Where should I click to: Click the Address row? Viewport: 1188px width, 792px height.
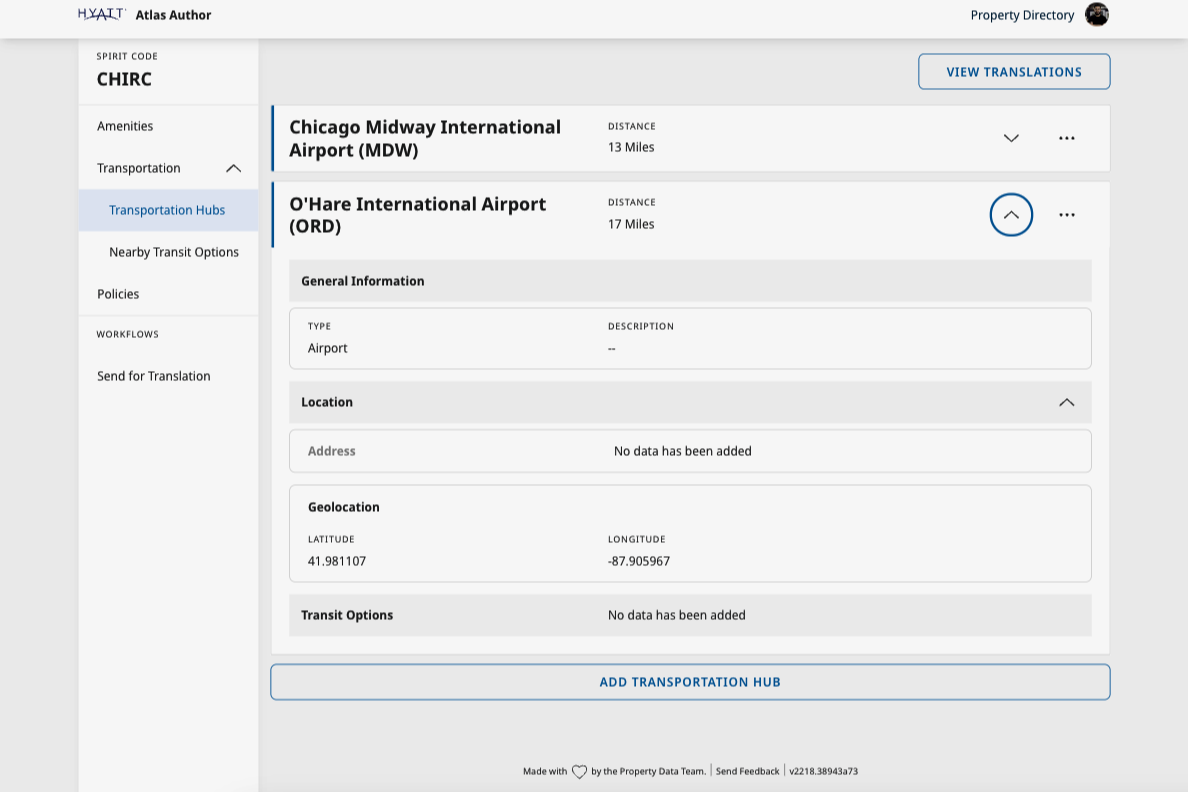tap(690, 451)
